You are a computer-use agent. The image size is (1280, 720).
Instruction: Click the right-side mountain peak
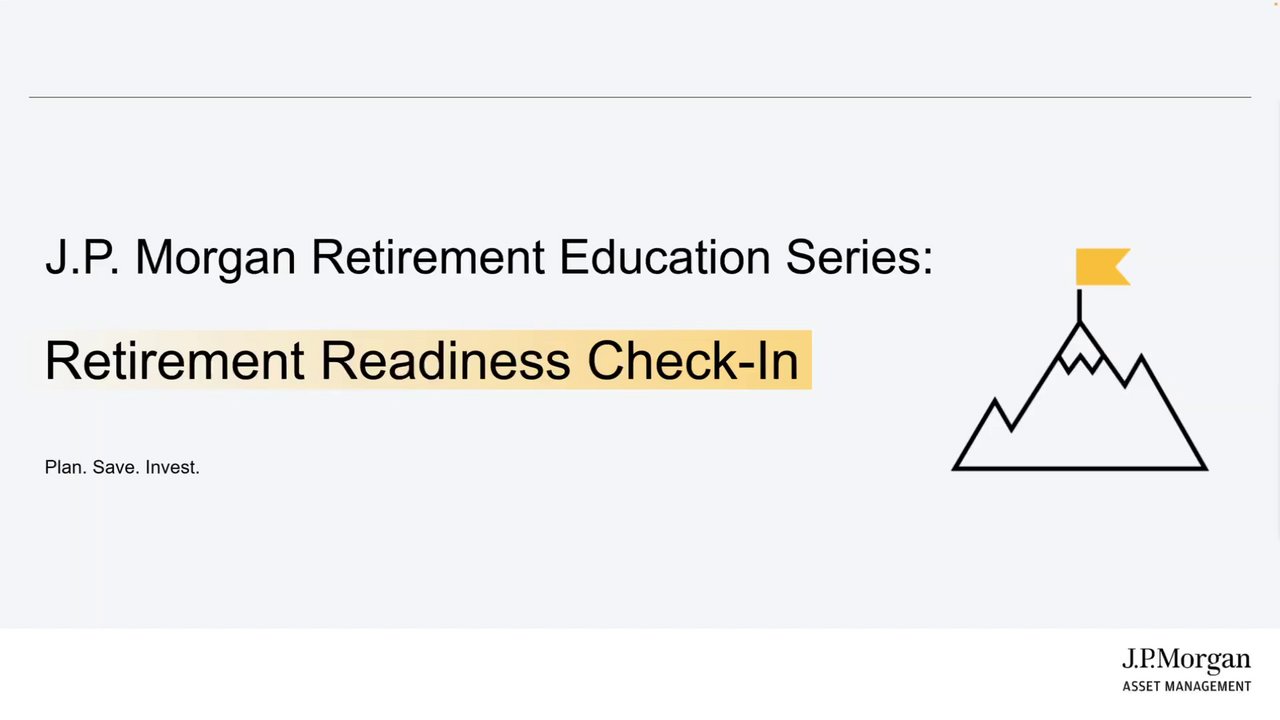pyautogui.click(x=1141, y=360)
